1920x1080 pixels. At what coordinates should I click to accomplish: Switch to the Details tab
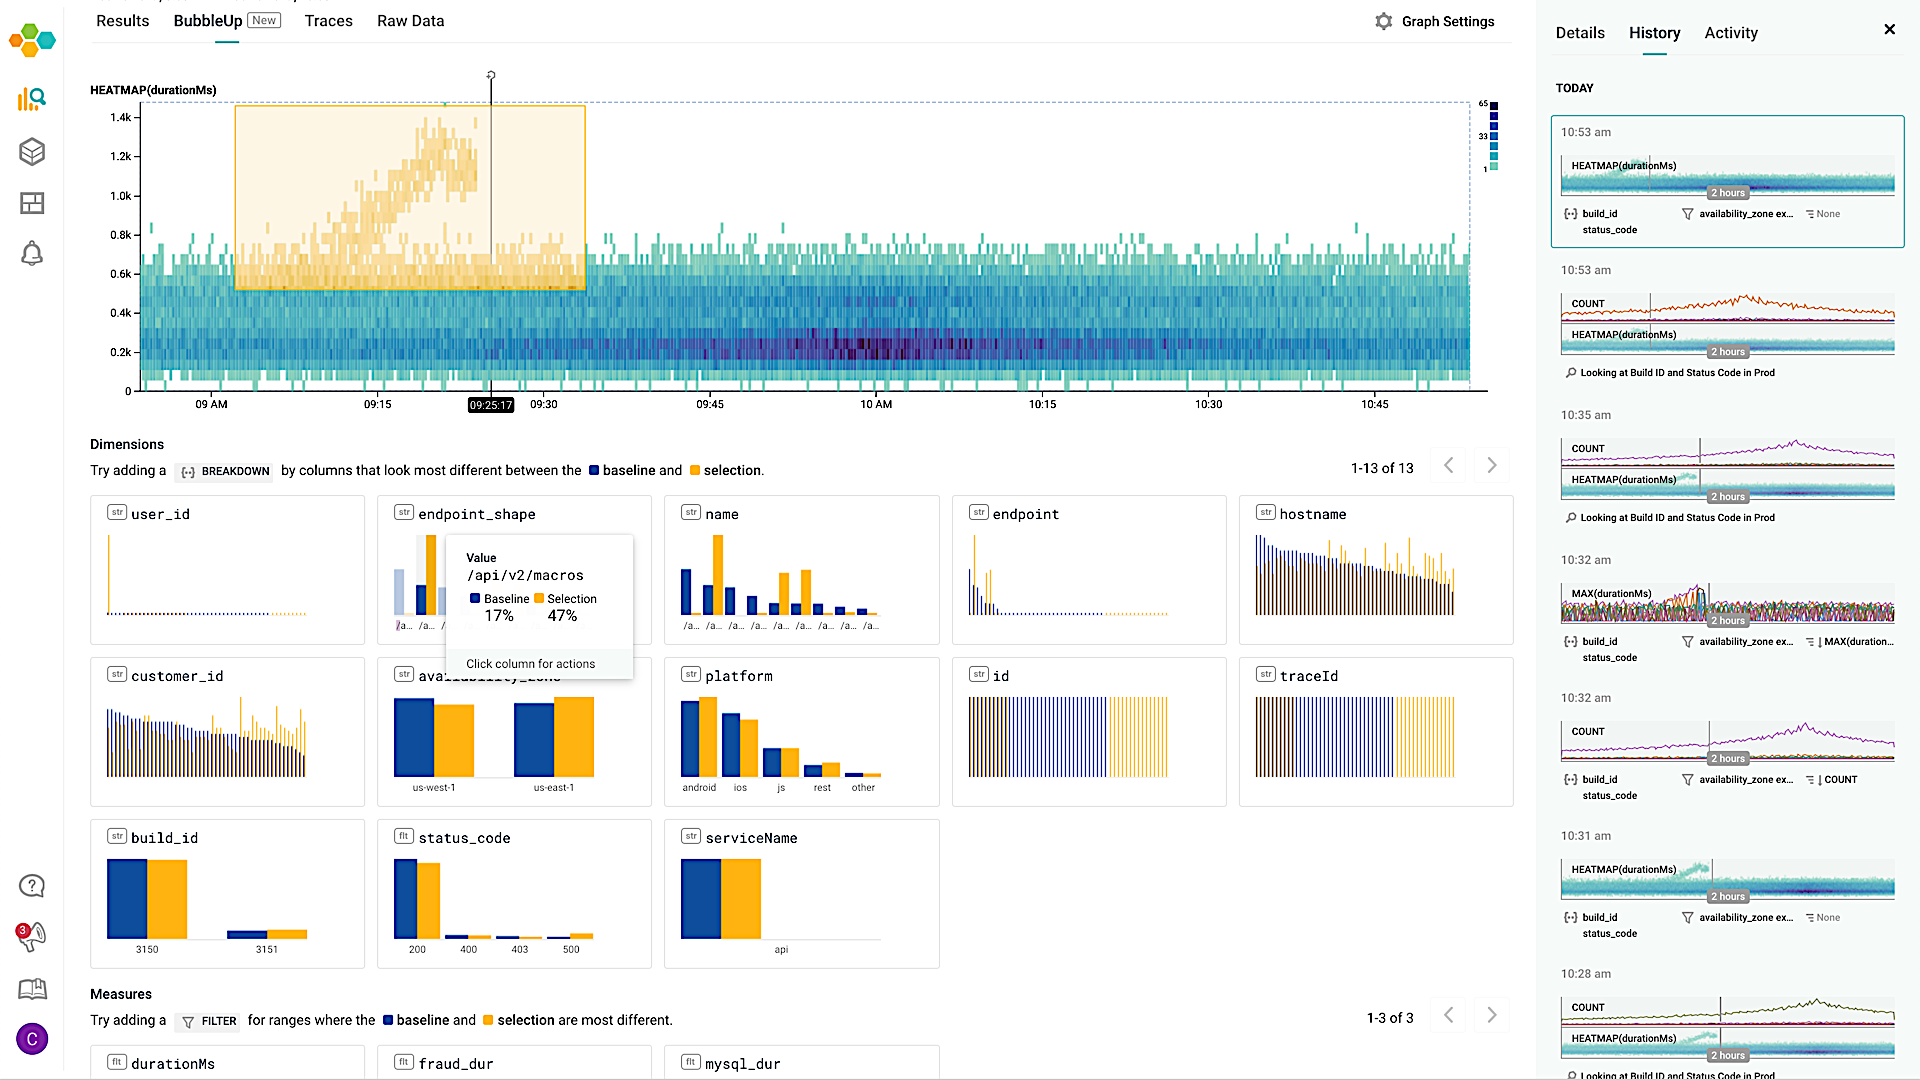1580,33
